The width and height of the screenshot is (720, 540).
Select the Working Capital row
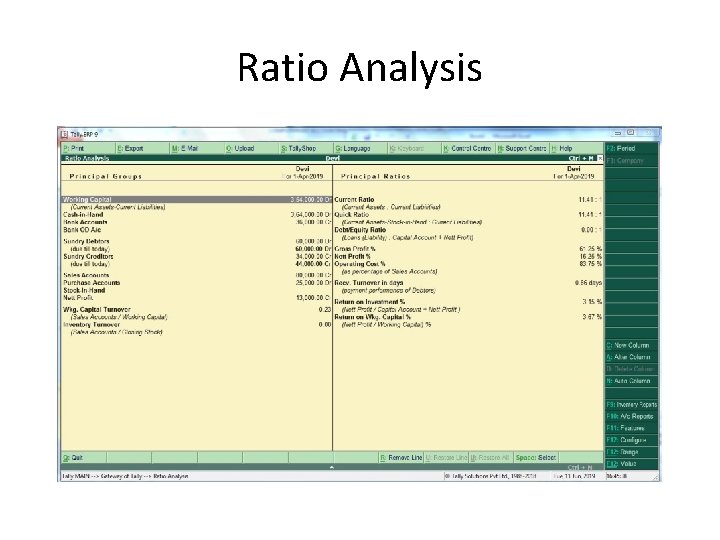point(197,200)
